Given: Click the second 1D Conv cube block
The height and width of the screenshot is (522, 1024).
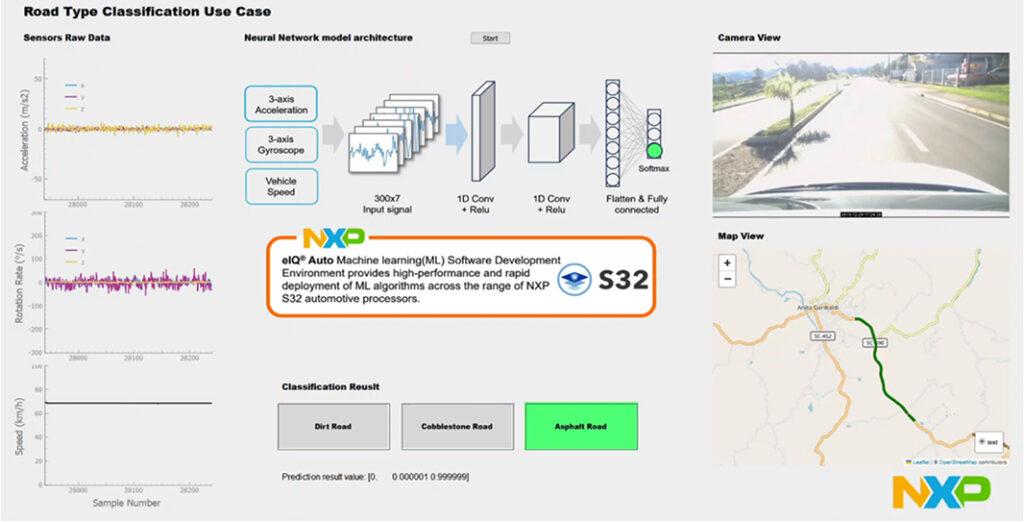Looking at the screenshot, I should click(551, 131).
